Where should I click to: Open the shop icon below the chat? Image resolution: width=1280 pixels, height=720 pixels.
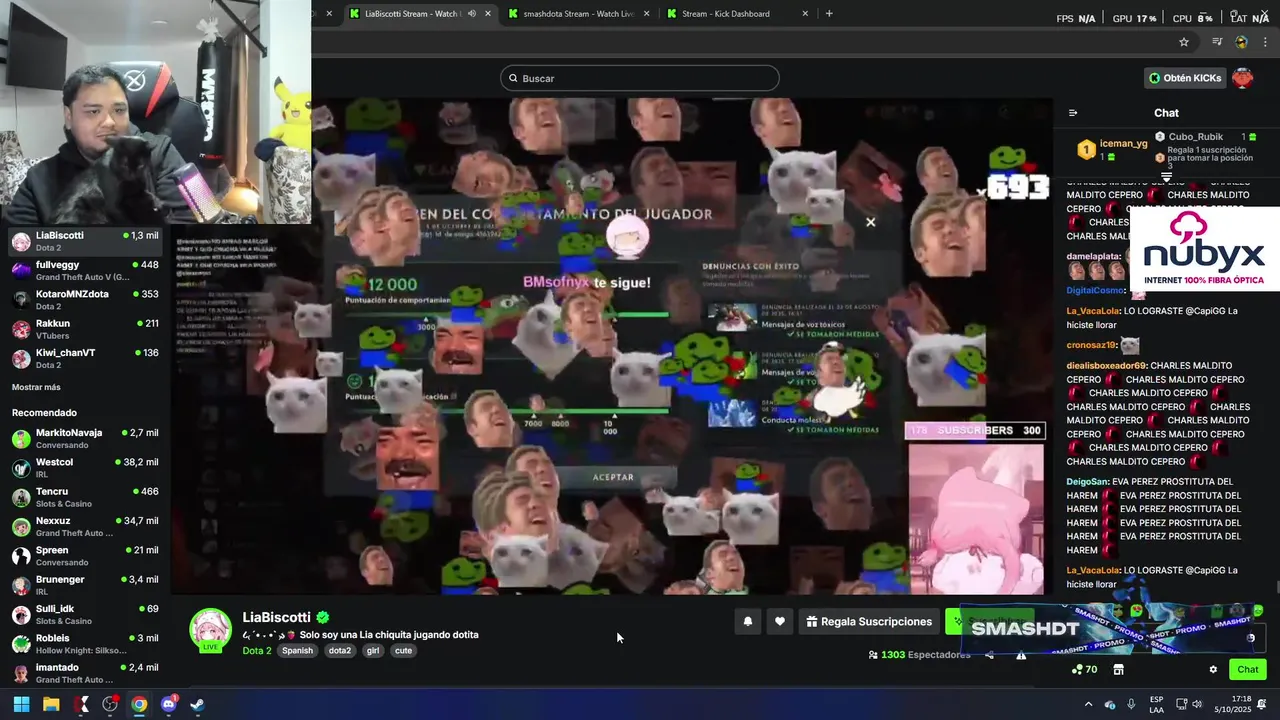(1119, 670)
